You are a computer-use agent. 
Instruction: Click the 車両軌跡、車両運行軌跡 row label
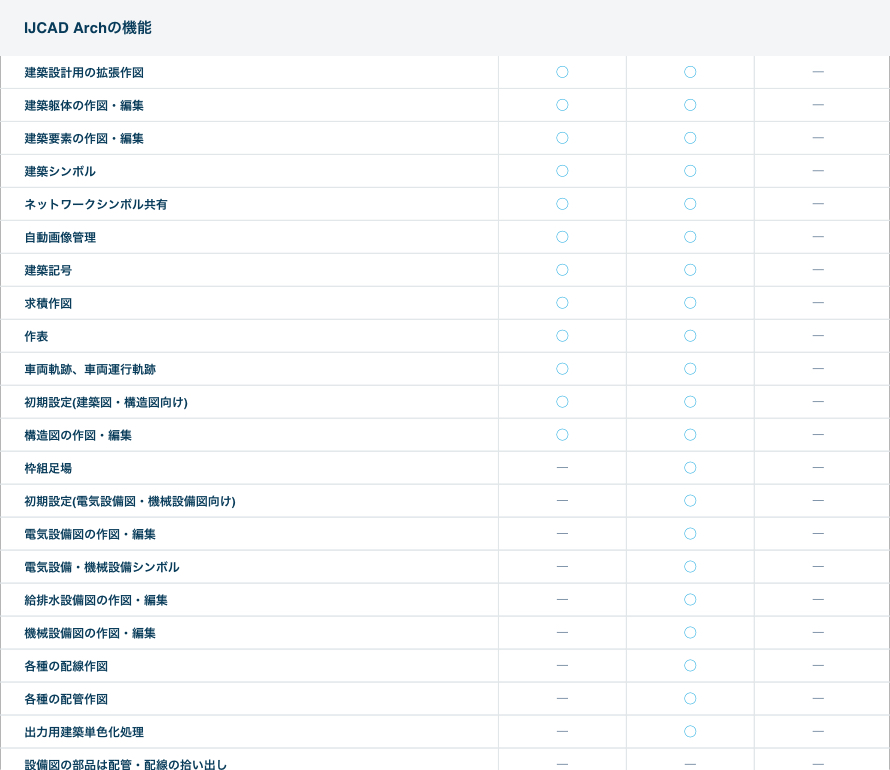tap(90, 370)
